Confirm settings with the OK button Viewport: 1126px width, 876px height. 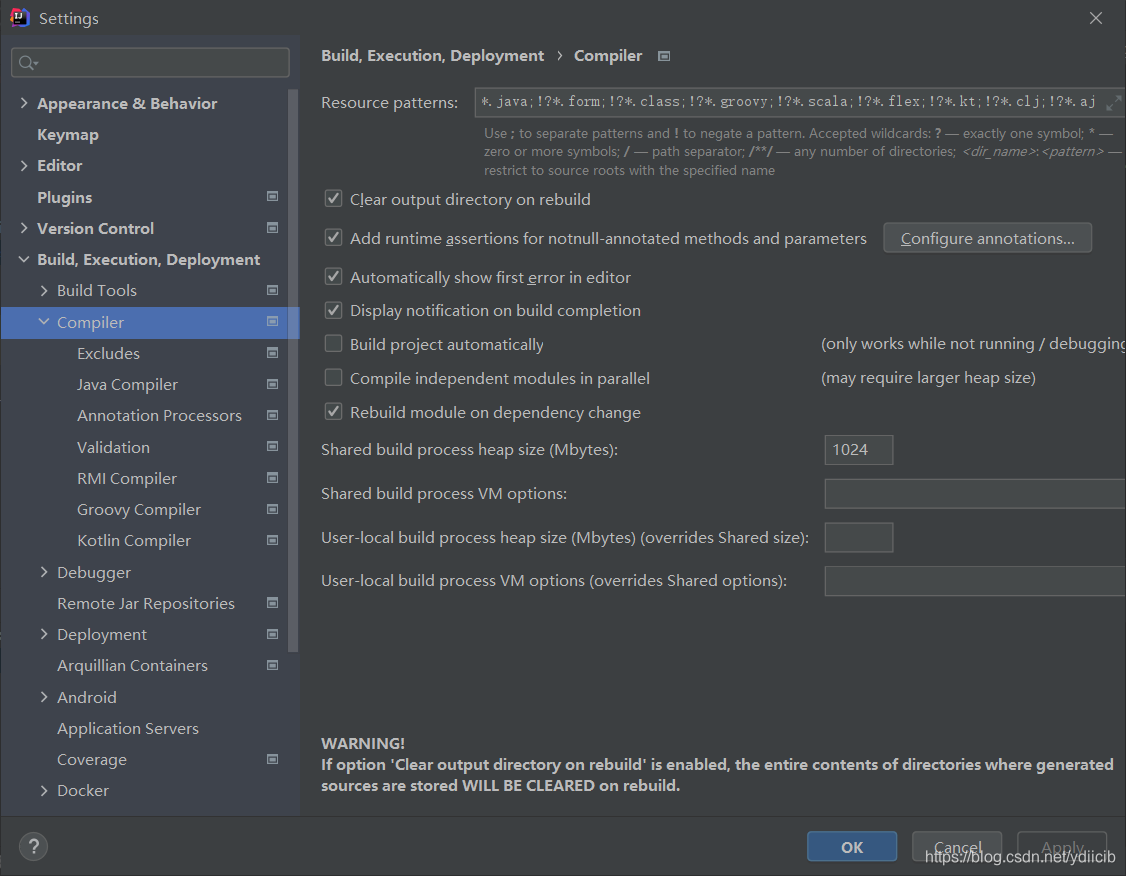(852, 847)
